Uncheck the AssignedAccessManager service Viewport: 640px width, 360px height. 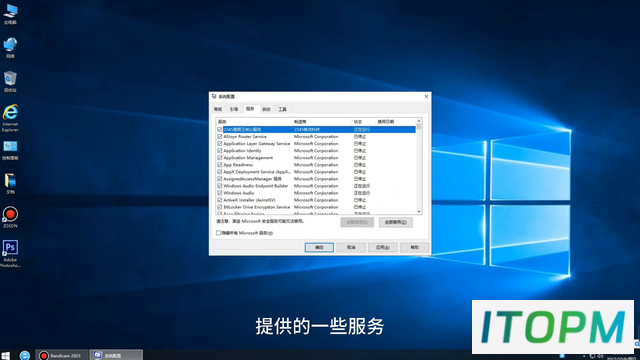(x=220, y=179)
